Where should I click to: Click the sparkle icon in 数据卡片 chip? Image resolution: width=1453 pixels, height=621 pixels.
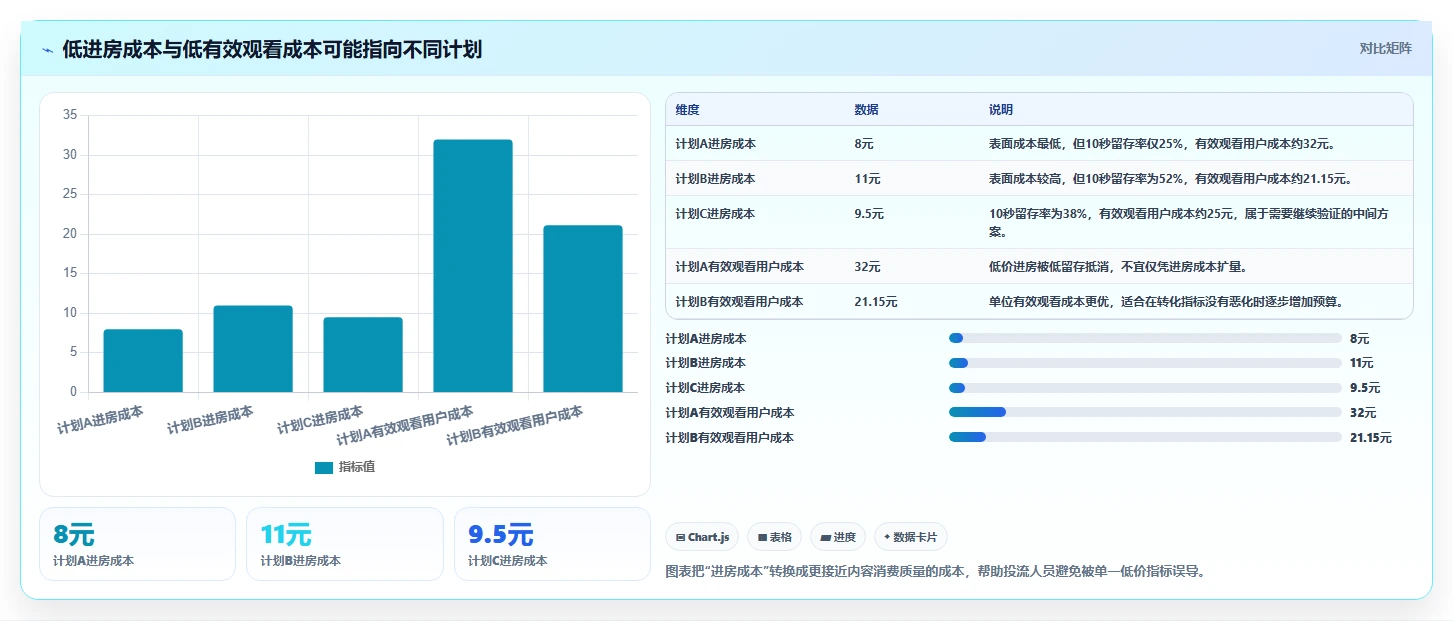pos(887,537)
